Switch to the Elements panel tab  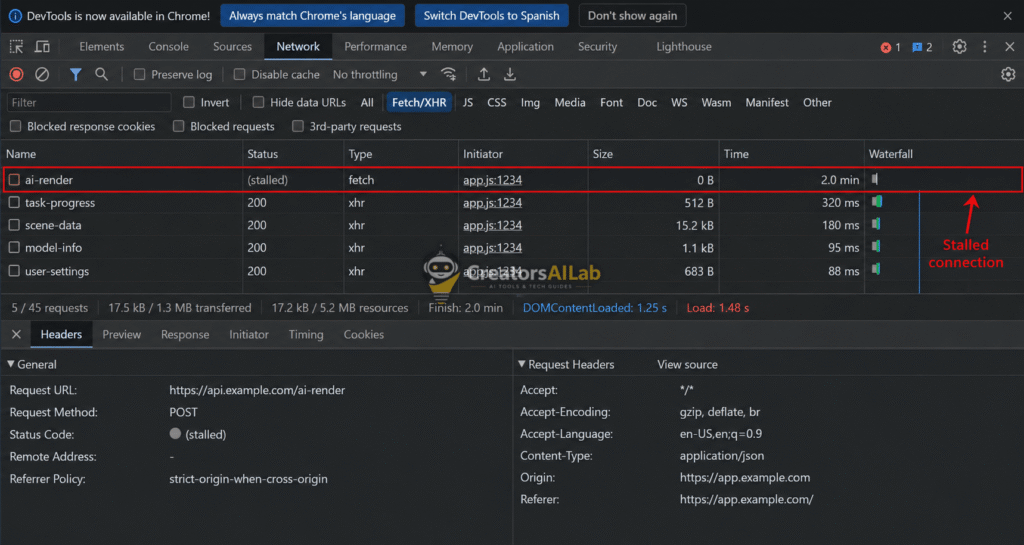tap(101, 46)
